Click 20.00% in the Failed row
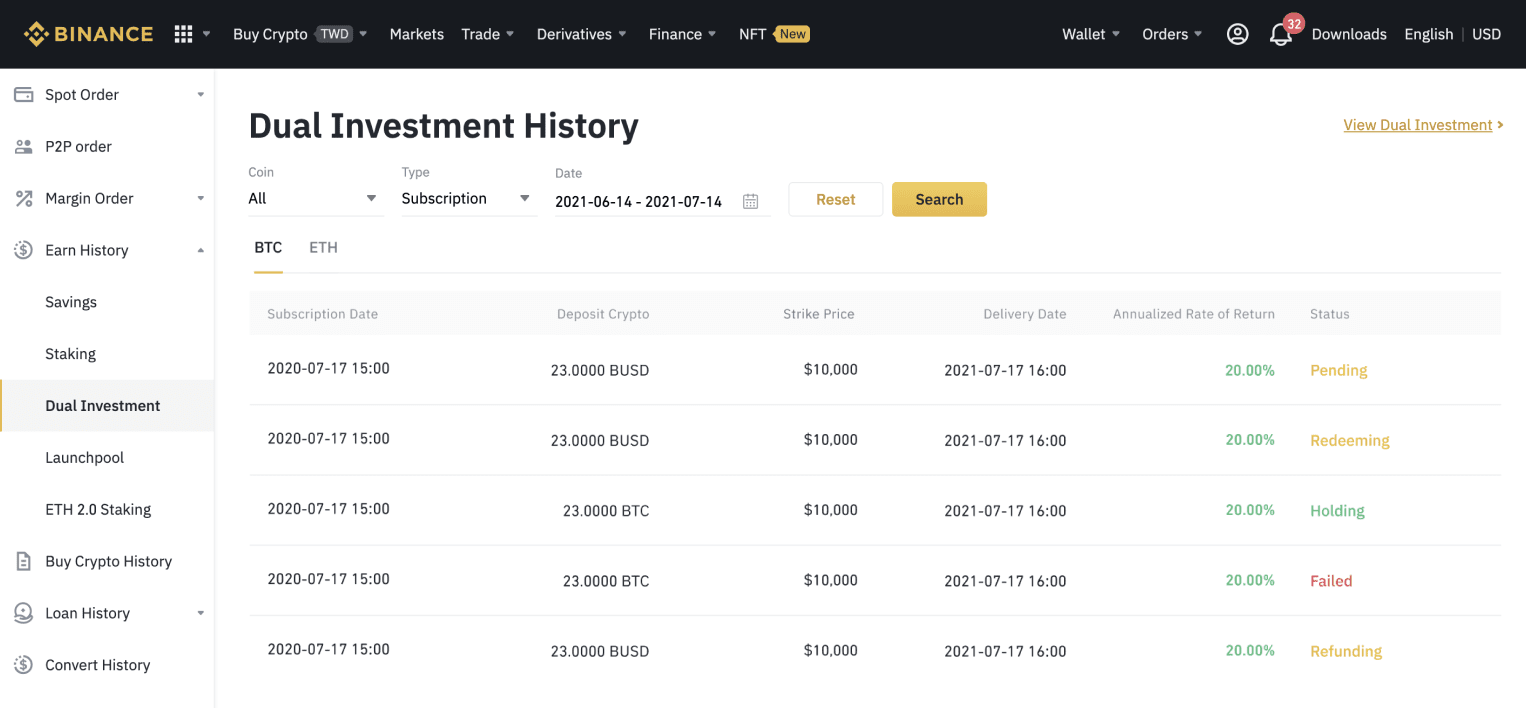The image size is (1526, 708). point(1250,580)
